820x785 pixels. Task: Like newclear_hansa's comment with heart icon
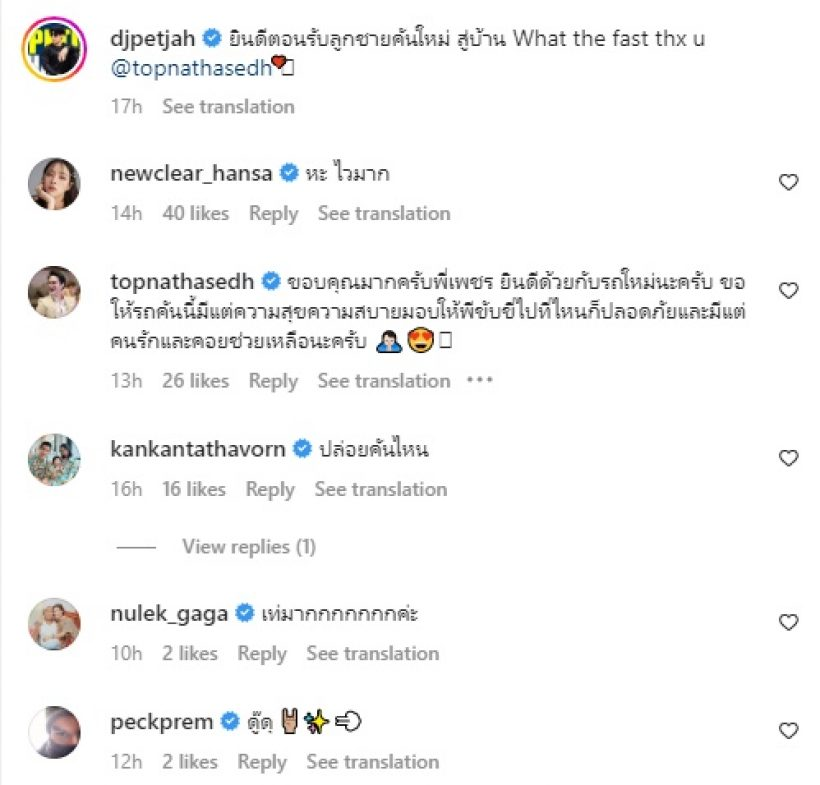[788, 182]
